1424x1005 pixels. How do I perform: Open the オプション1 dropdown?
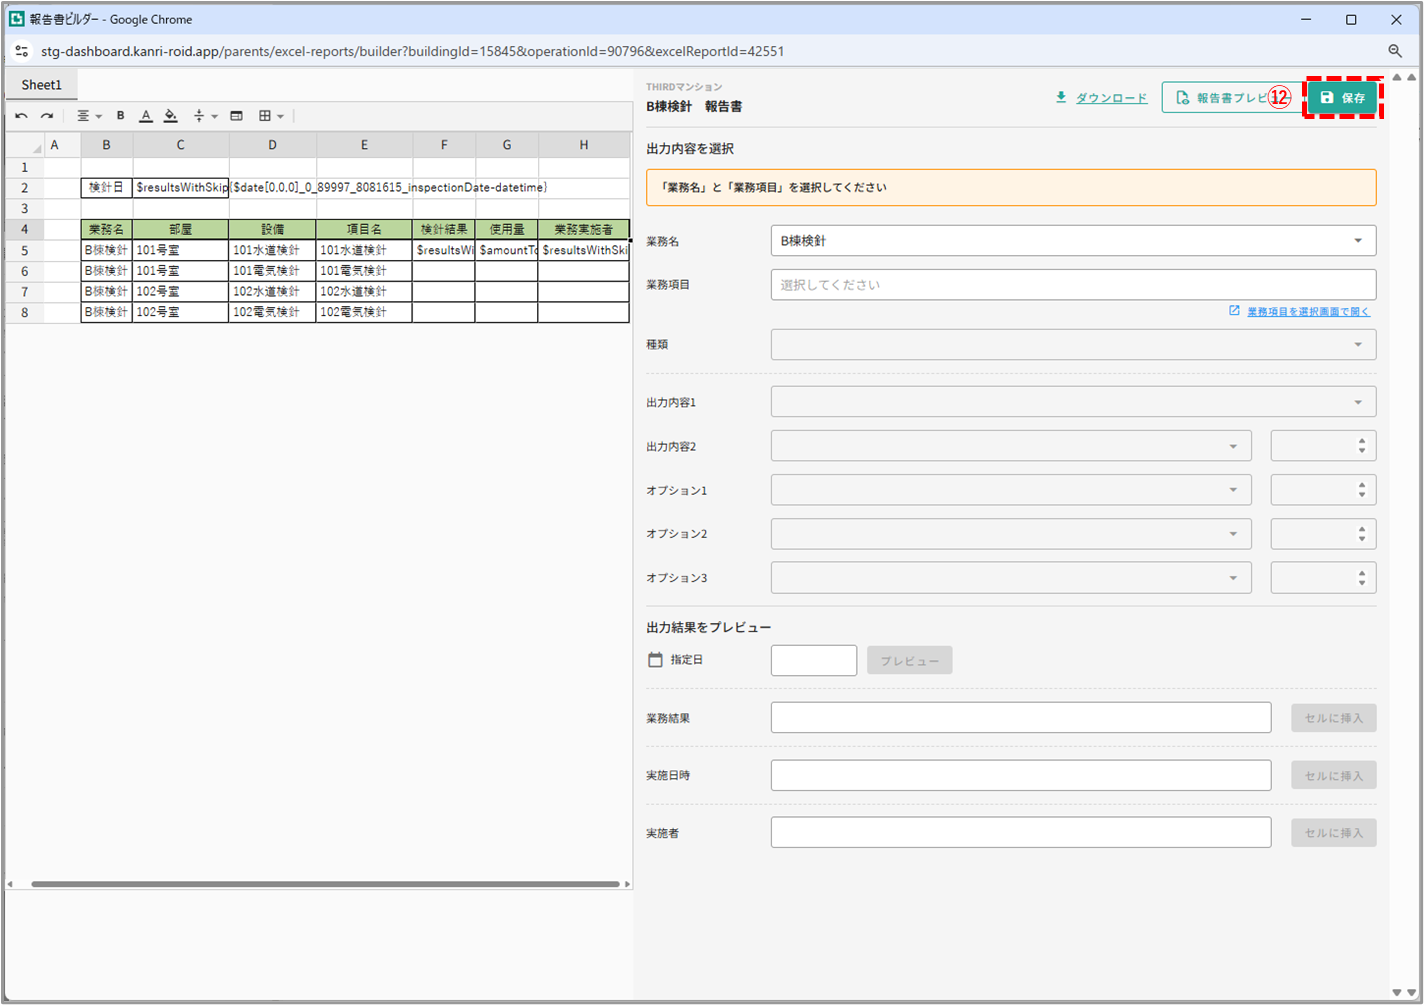(x=1011, y=490)
